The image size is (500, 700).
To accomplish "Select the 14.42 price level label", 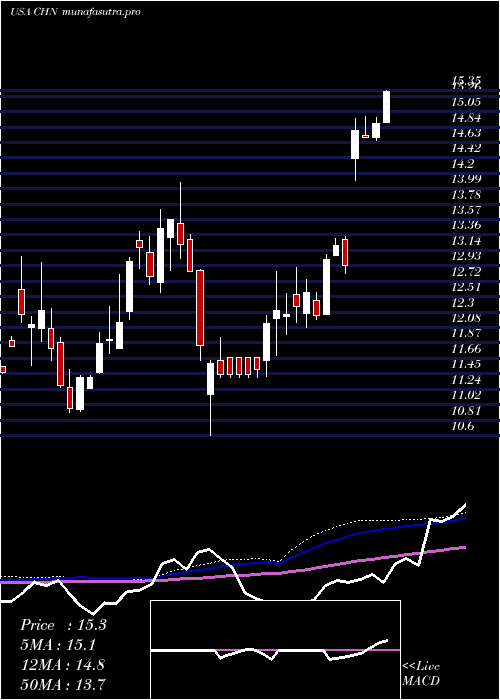I will coord(466,148).
